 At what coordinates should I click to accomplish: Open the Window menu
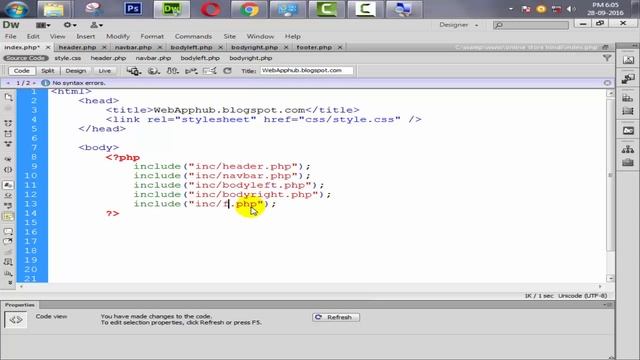260,36
